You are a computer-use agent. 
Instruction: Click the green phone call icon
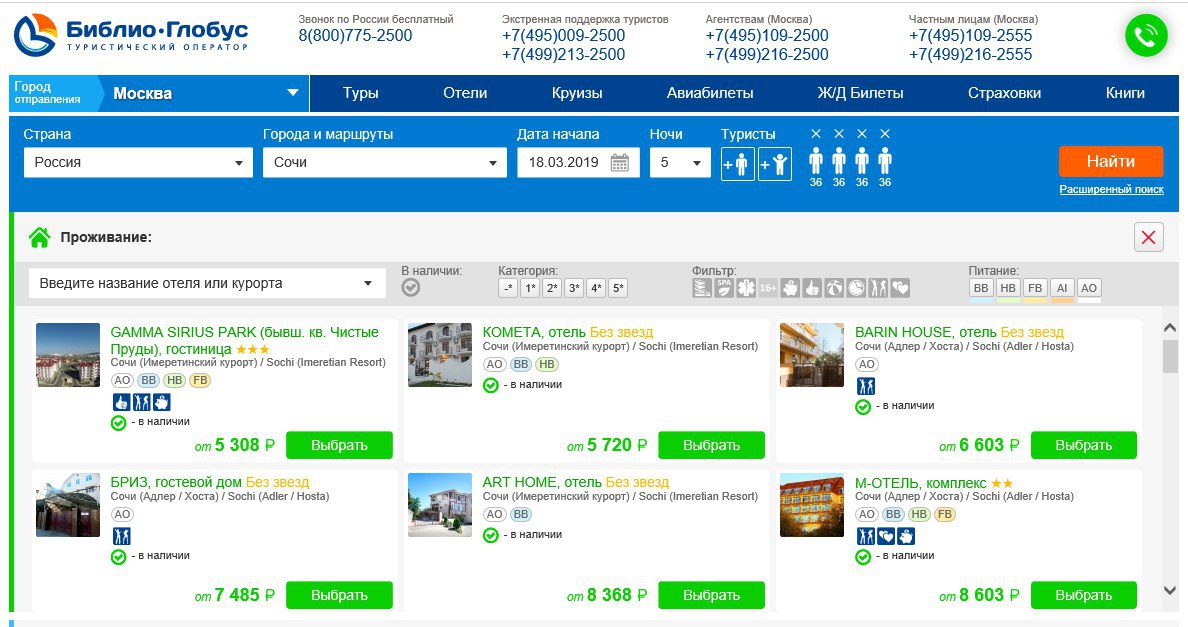click(x=1146, y=36)
